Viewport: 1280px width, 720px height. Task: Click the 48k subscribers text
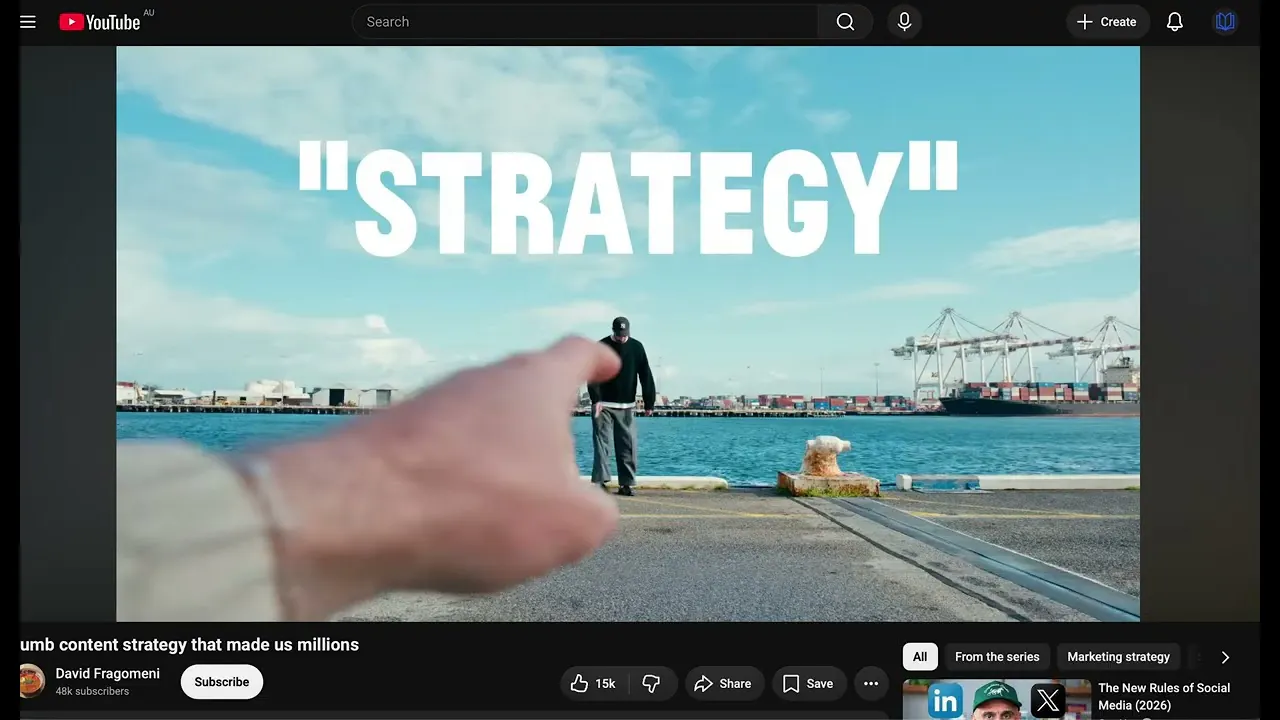click(92, 692)
